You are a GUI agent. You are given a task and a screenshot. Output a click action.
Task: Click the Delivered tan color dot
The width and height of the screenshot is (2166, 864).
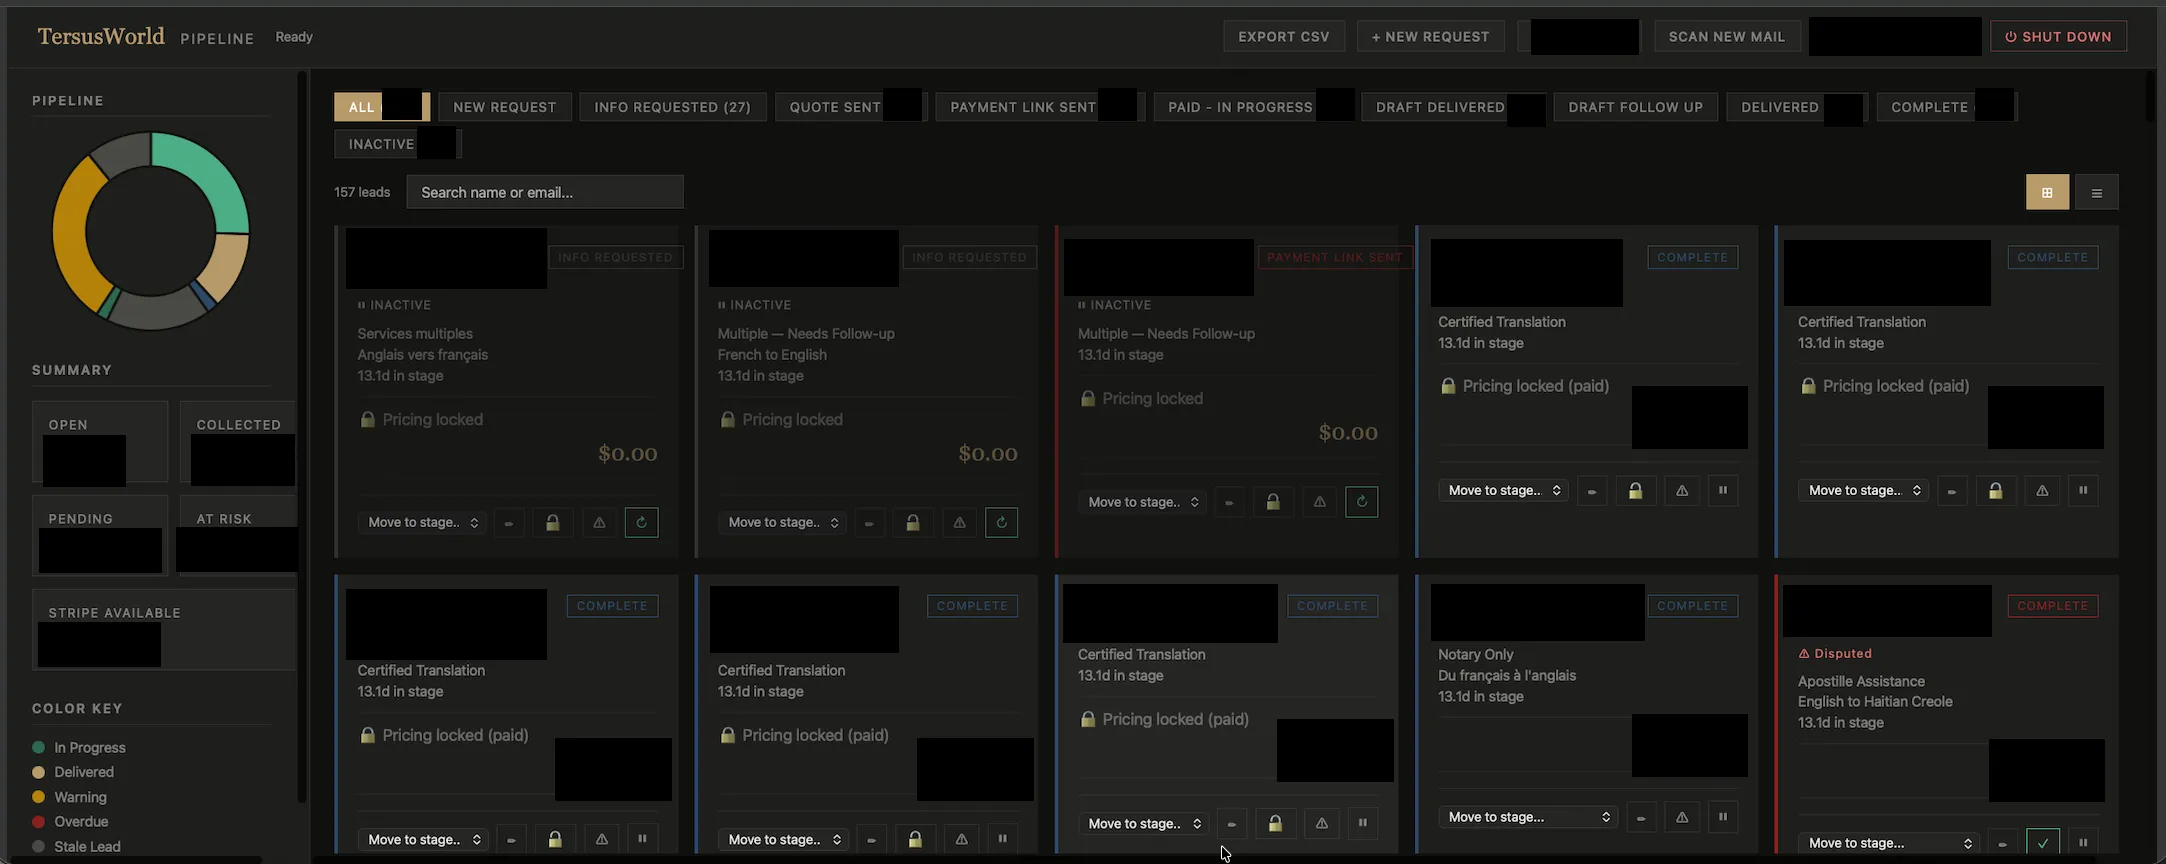(x=39, y=772)
